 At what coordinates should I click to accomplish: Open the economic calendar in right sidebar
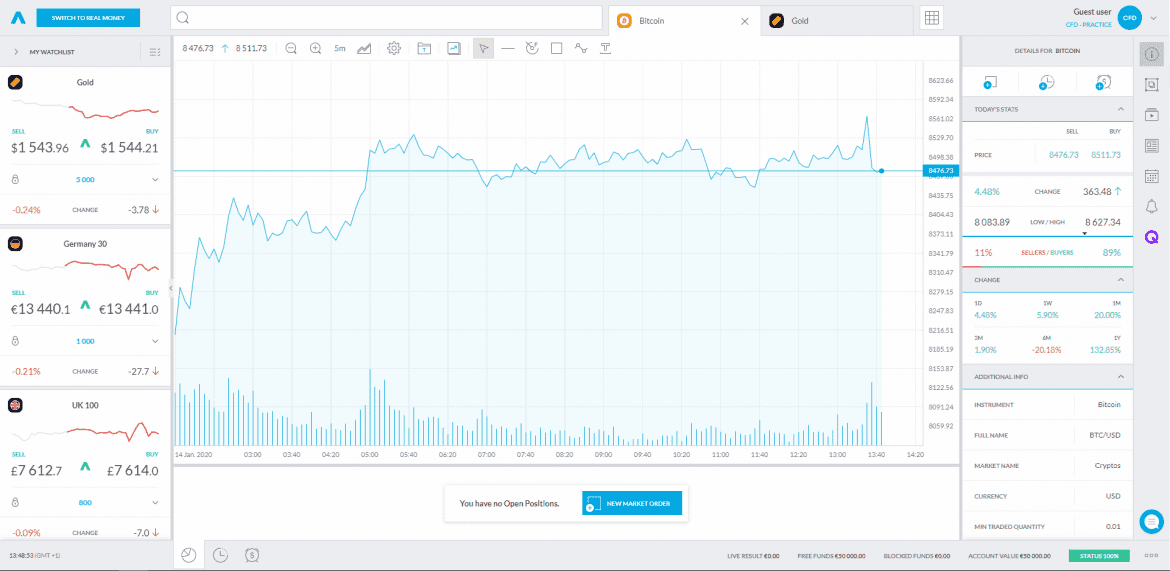coord(1151,176)
